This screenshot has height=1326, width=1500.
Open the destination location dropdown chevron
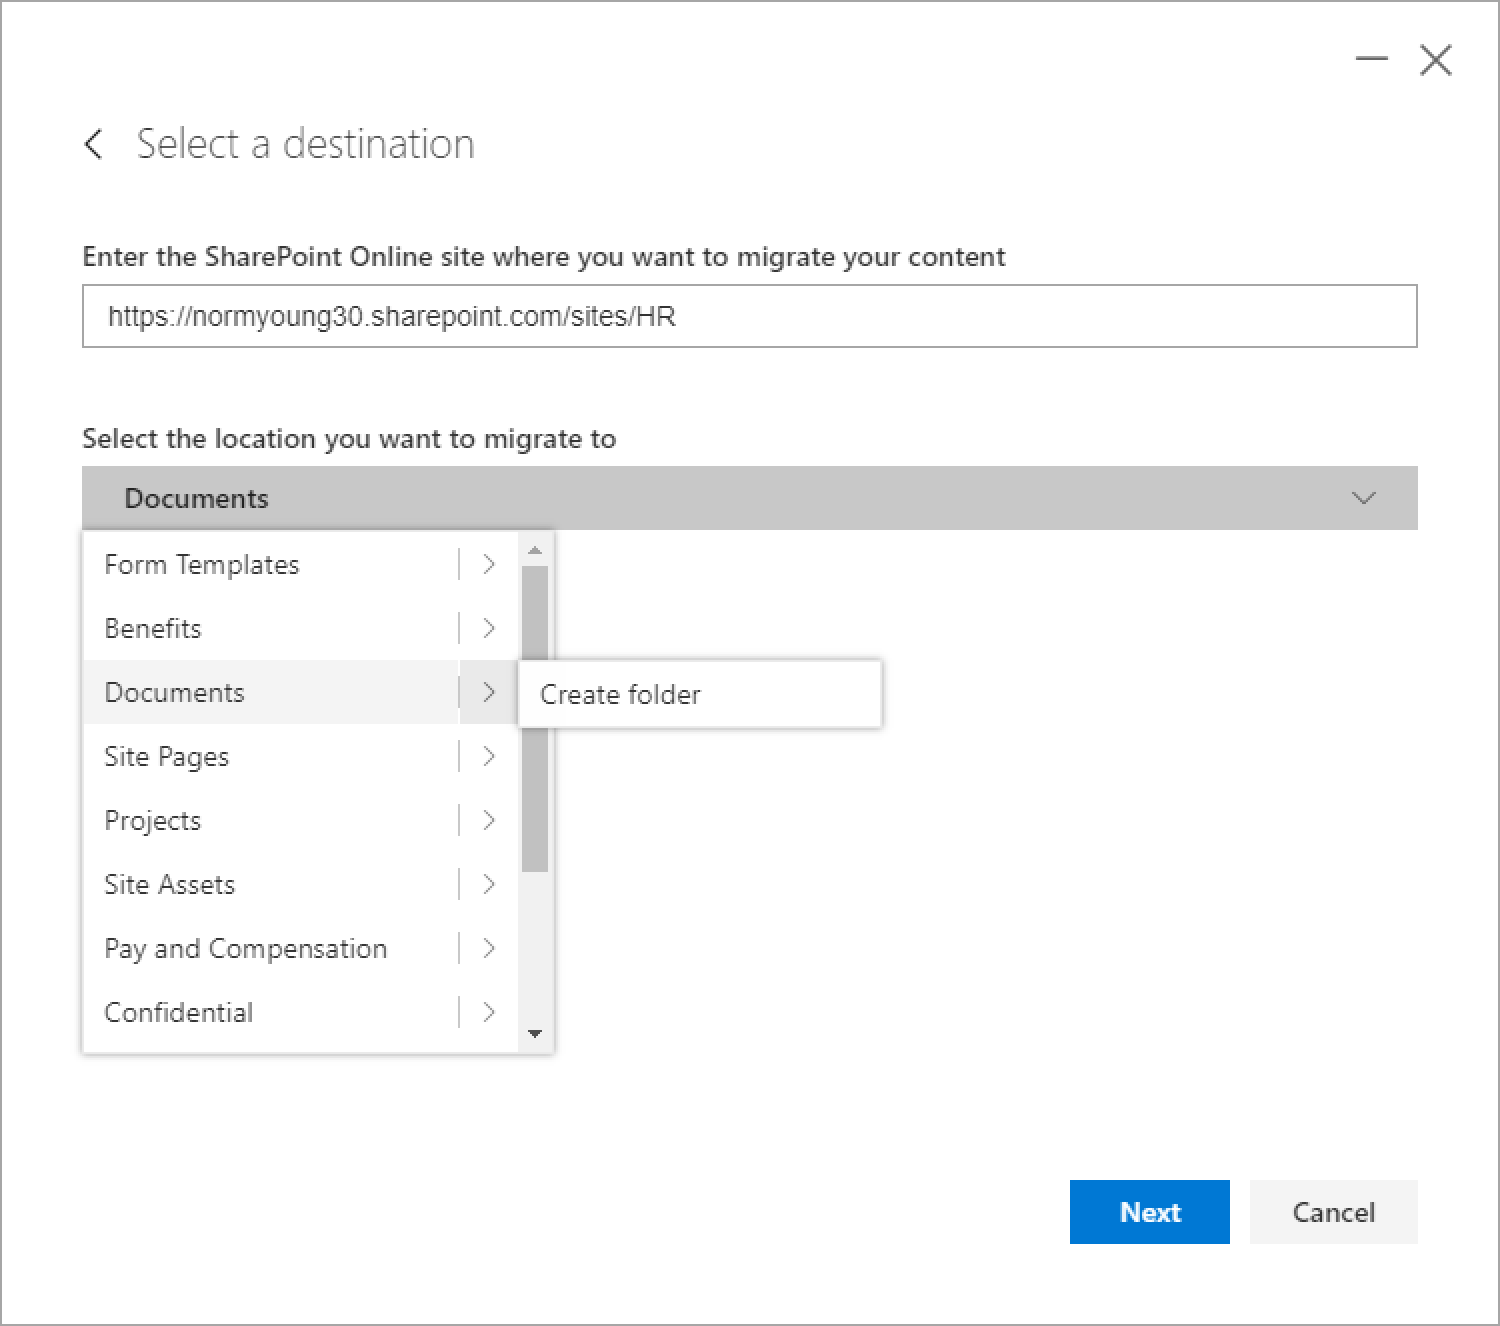(x=1362, y=497)
